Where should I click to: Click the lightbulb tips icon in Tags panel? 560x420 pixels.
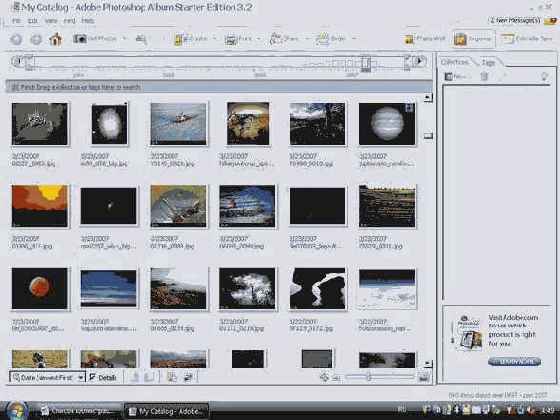(544, 76)
